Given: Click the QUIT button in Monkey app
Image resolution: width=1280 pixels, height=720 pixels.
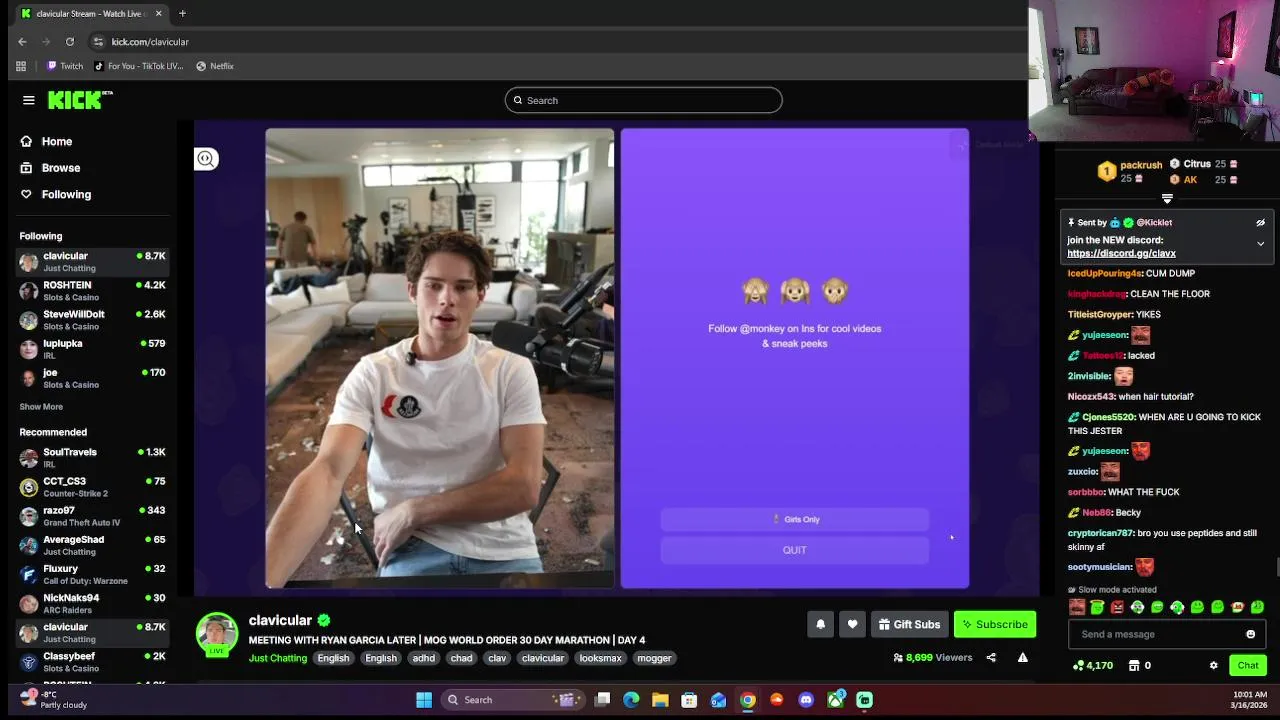Looking at the screenshot, I should 795,550.
